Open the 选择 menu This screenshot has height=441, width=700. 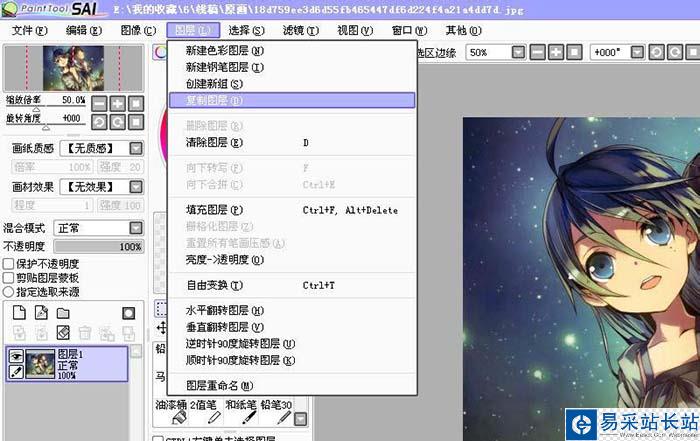pos(247,30)
